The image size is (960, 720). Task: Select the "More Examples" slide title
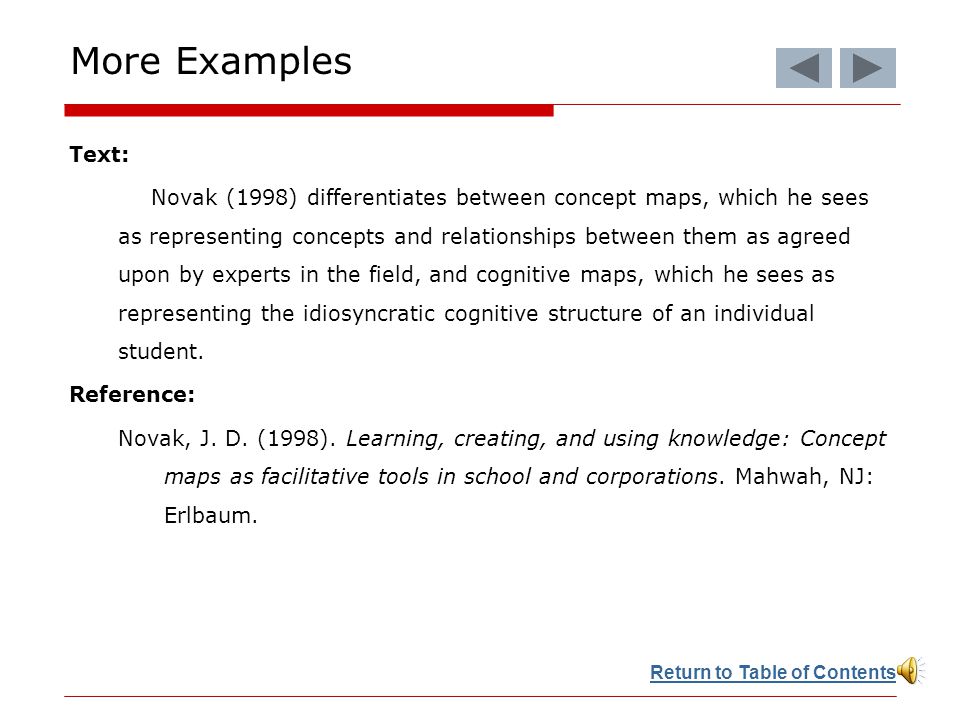211,61
